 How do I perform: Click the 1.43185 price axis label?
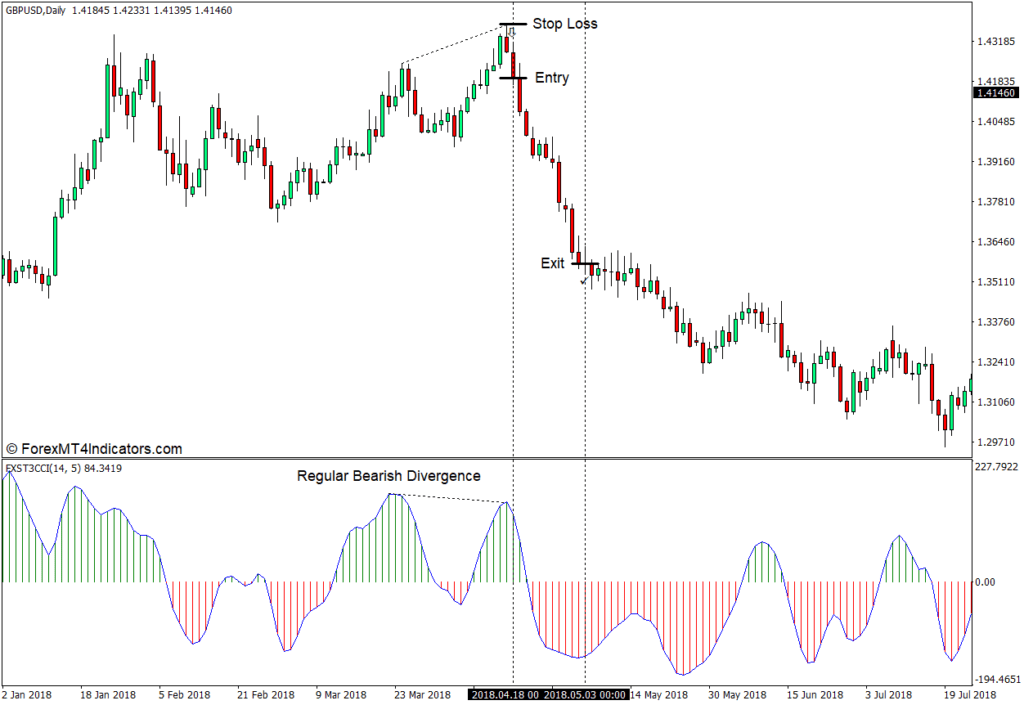pyautogui.click(x=995, y=42)
